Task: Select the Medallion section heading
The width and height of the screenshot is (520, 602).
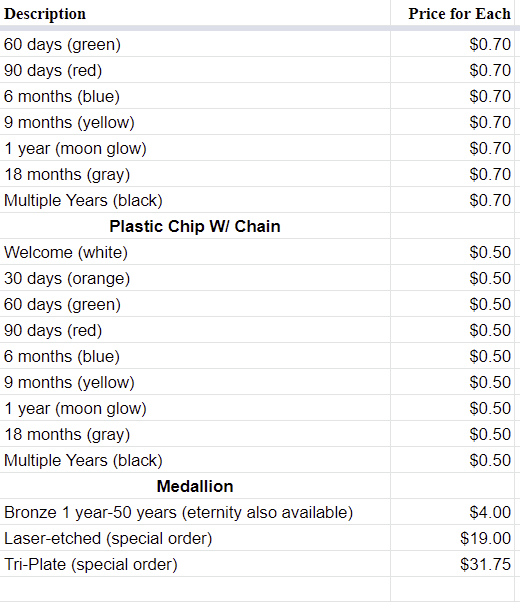Action: [195, 486]
